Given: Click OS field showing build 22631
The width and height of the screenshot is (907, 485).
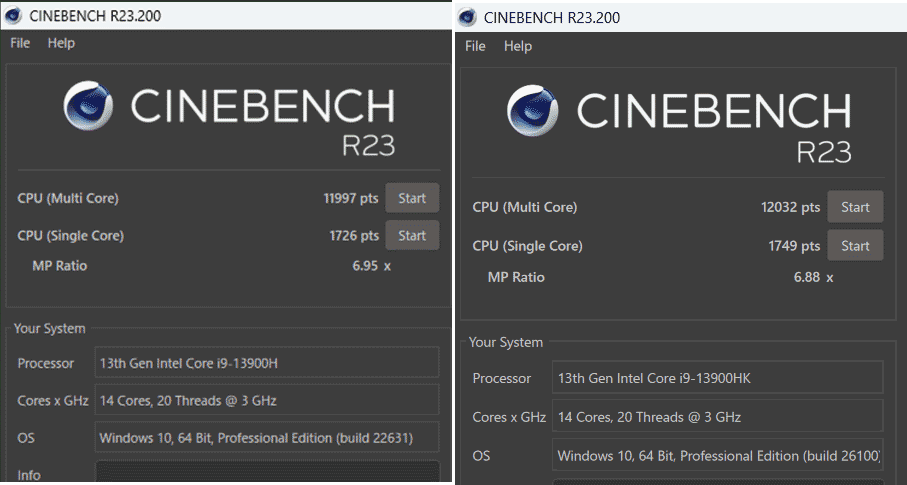Looking at the screenshot, I should coord(267,438).
